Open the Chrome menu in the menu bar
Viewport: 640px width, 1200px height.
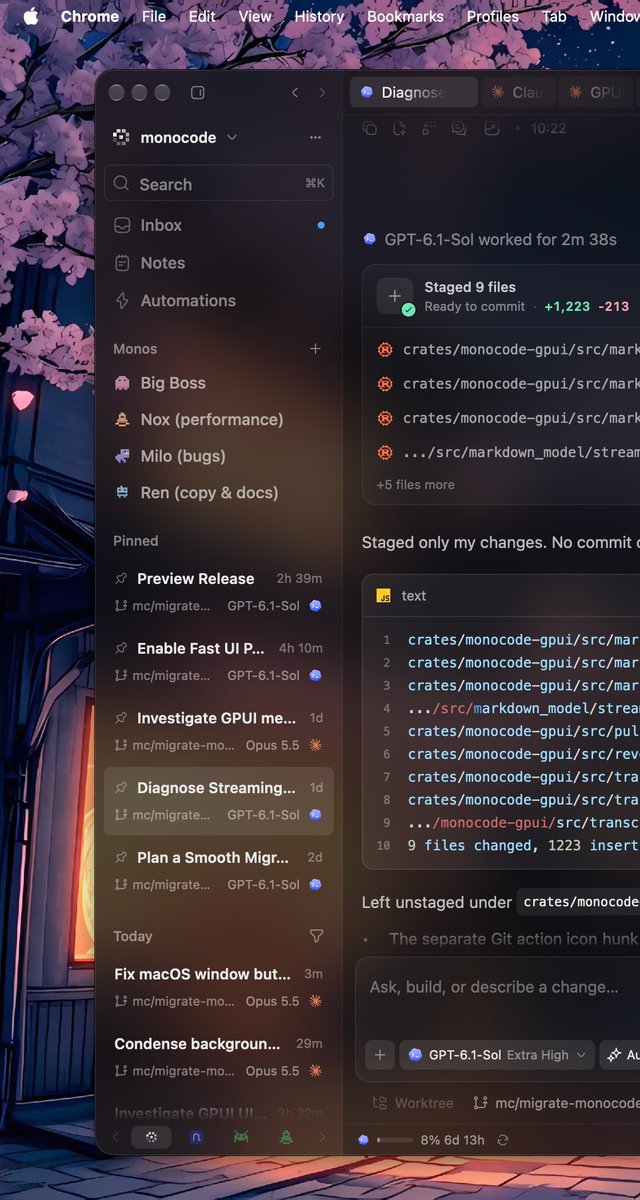tap(90, 16)
